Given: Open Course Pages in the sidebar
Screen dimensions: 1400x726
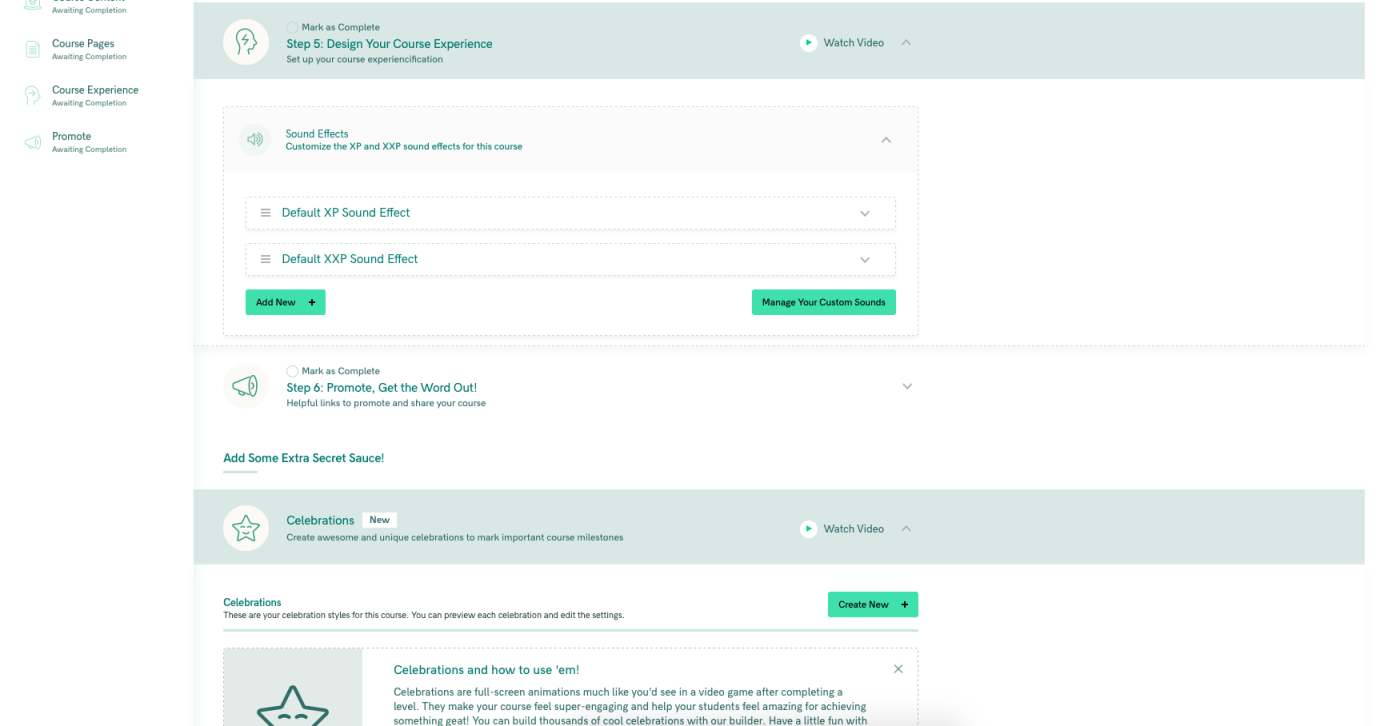Looking at the screenshot, I should [83, 44].
